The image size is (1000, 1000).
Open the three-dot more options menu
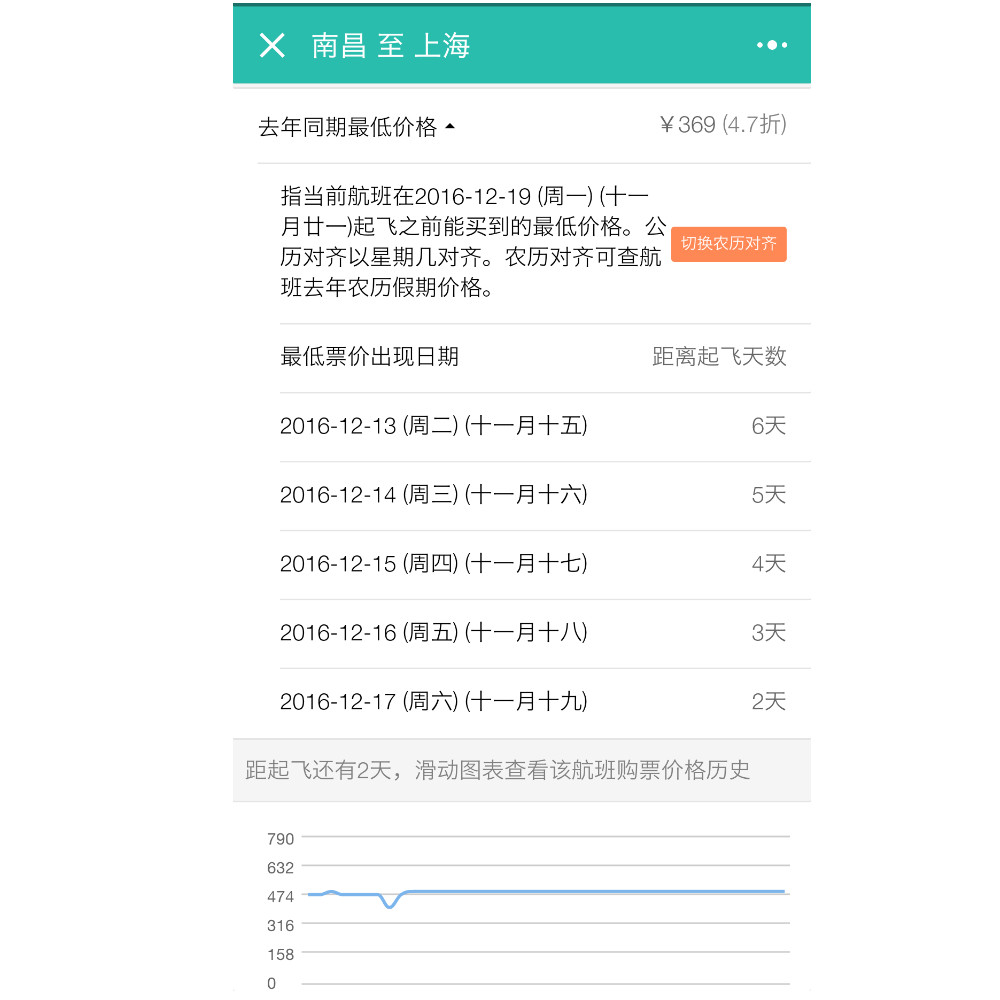772,46
